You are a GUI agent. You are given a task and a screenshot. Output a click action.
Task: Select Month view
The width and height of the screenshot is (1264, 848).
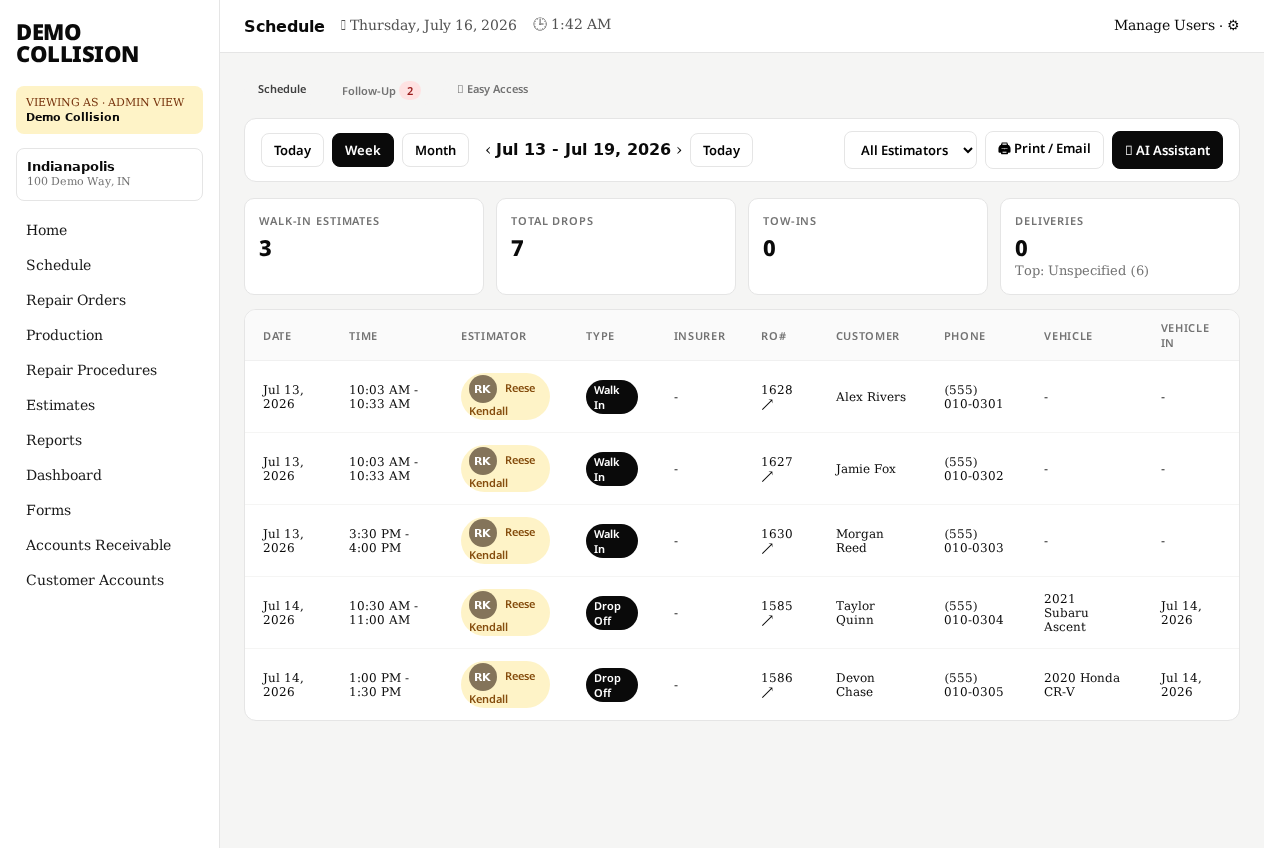click(x=435, y=150)
